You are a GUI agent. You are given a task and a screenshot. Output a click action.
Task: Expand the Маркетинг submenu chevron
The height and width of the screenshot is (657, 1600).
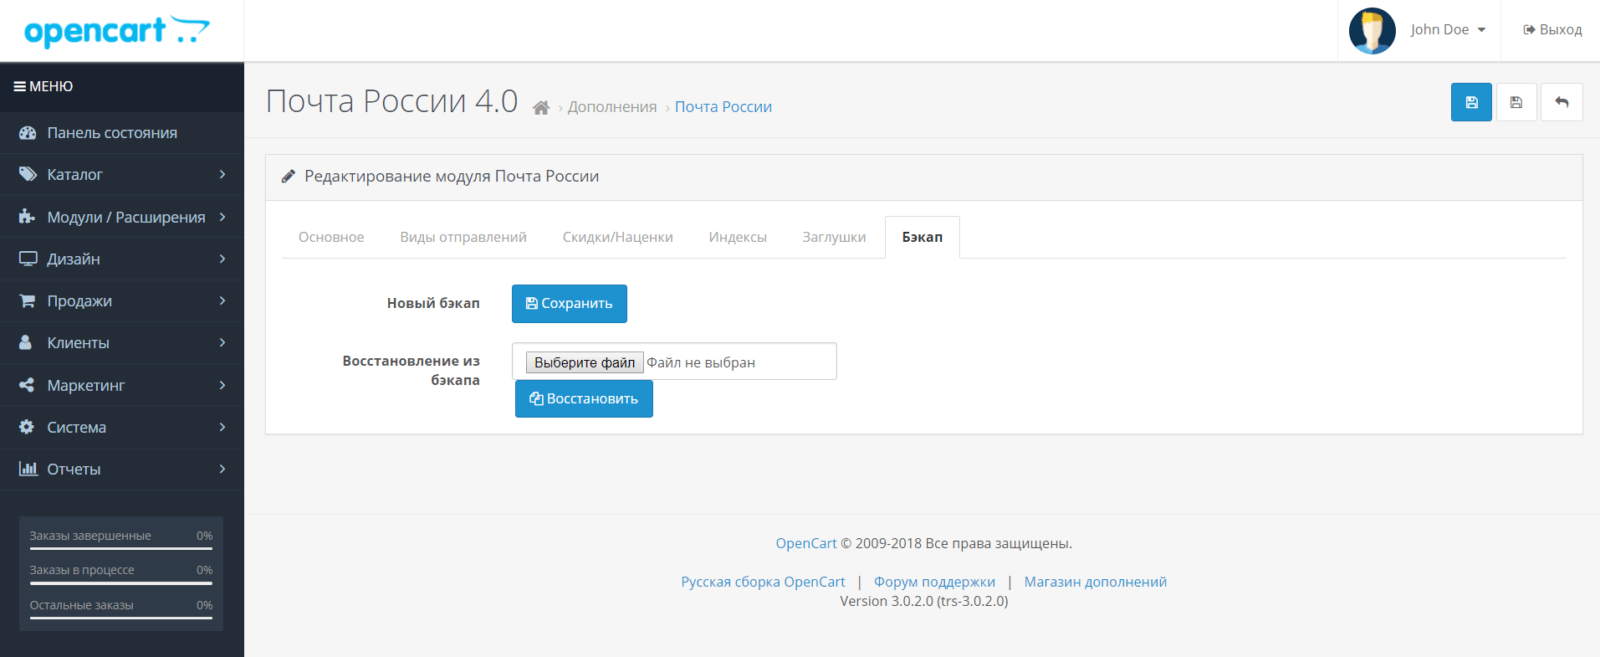(222, 385)
